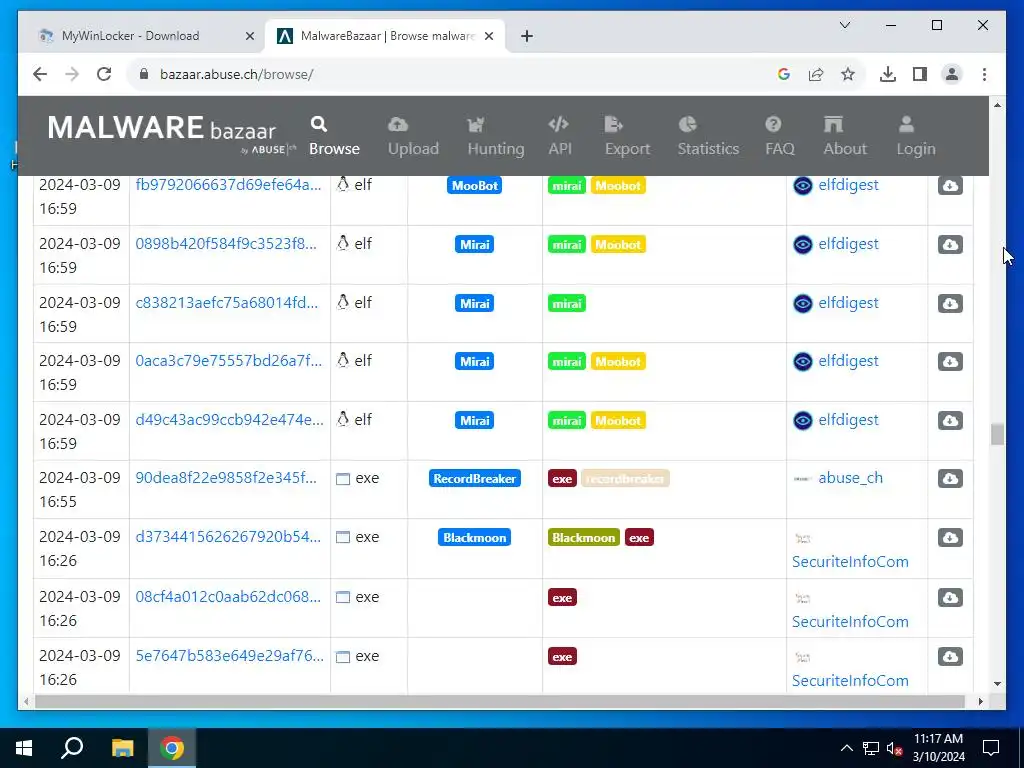Show hidden system tray icons
1024x768 pixels.
pos(846,748)
